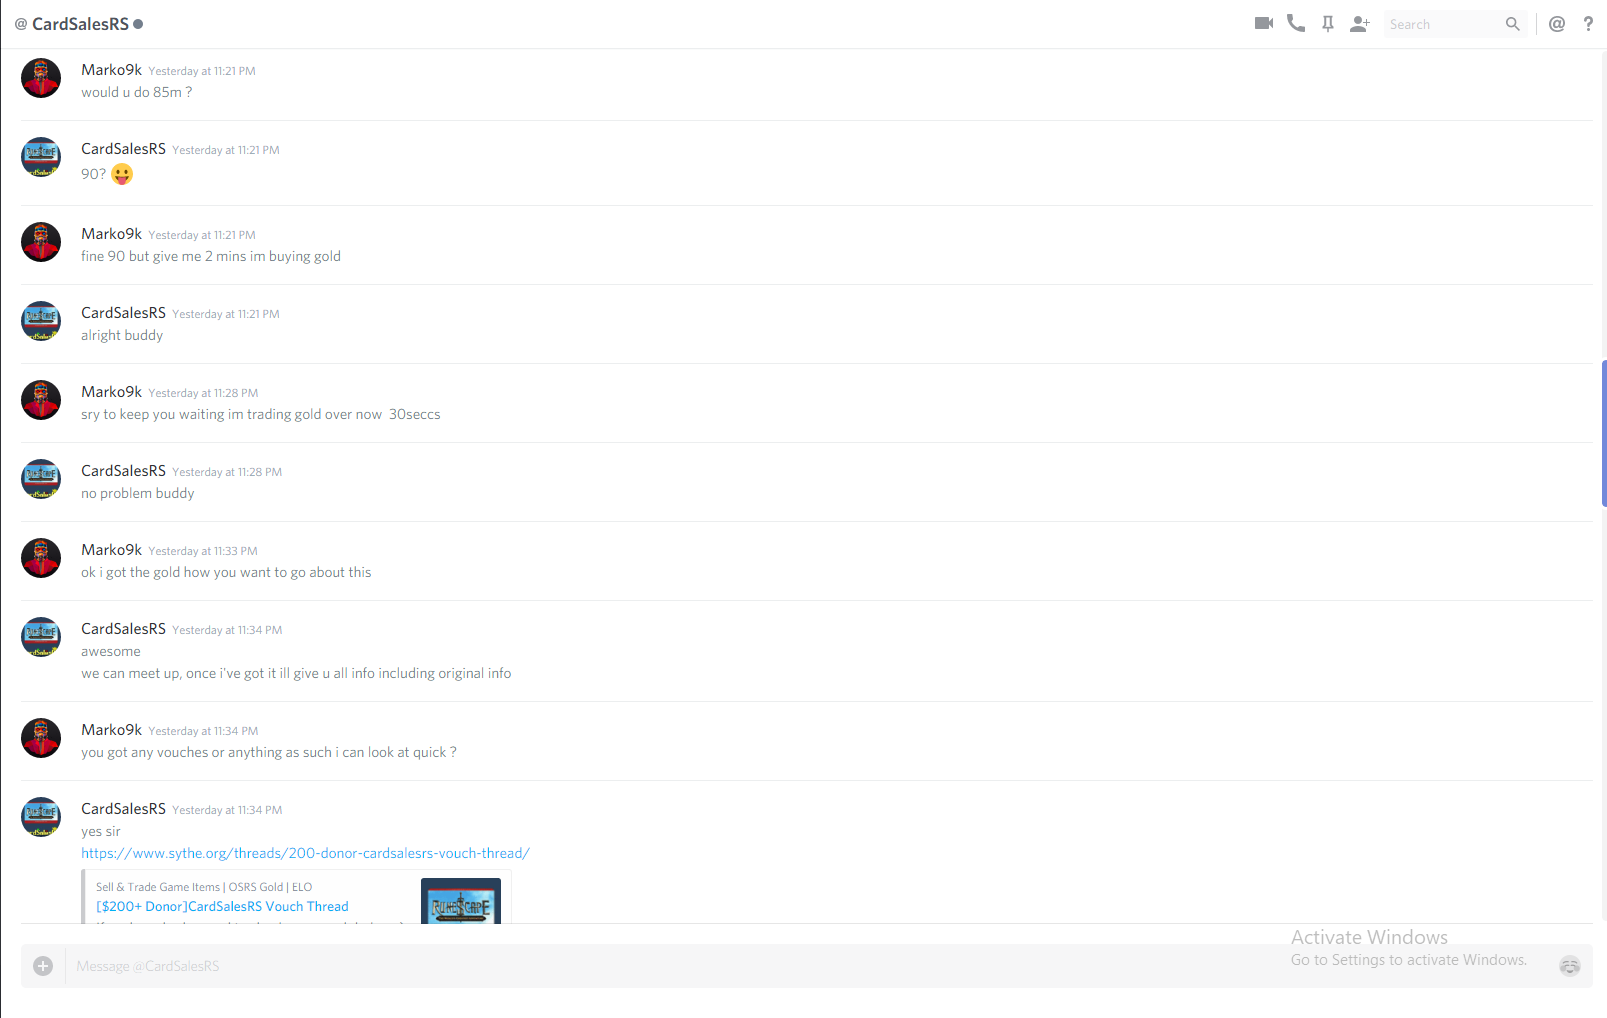Click CardSalesRS avatar on 'yes sir' message
The height and width of the screenshot is (1018, 1607).
click(x=41, y=817)
